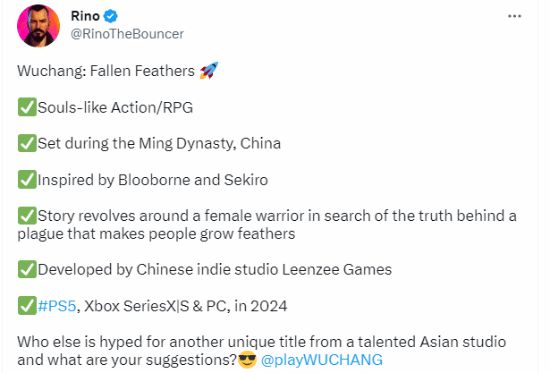Click the Souls-like Action/RPG text
The height and width of the screenshot is (373, 550).
coord(115,107)
